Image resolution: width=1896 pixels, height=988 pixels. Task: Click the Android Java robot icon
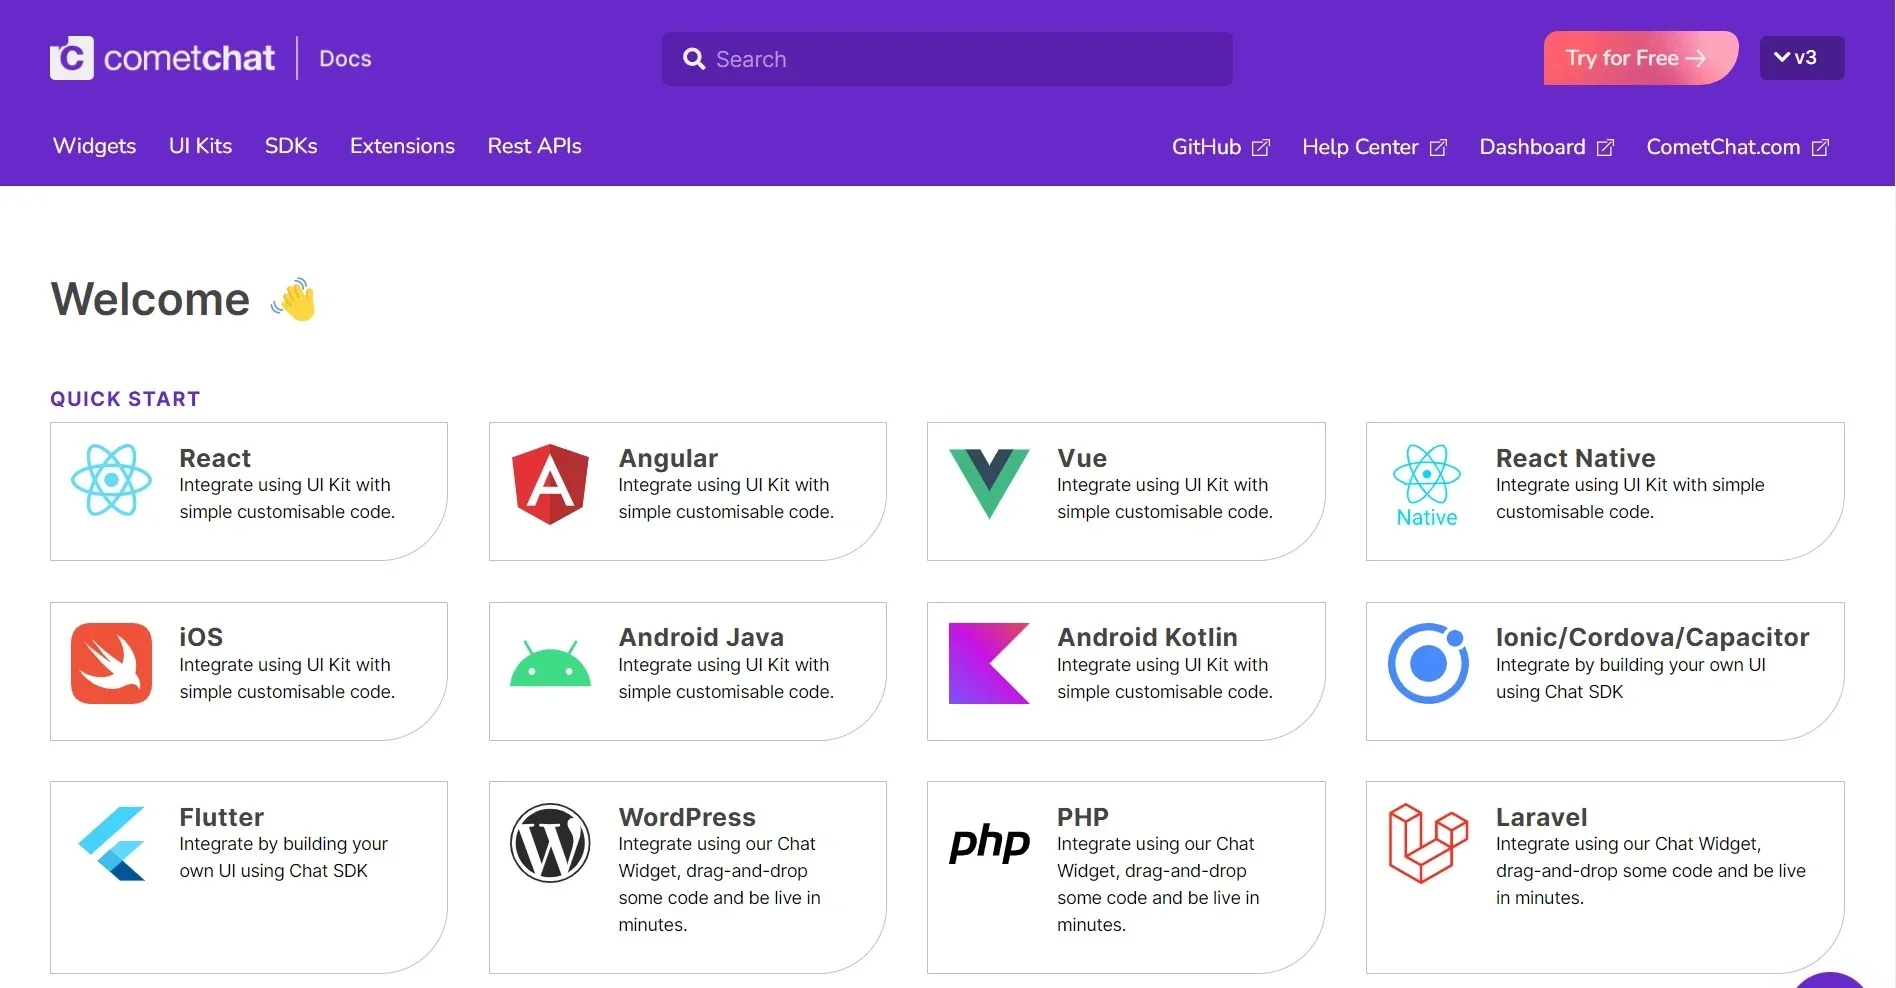(x=549, y=663)
